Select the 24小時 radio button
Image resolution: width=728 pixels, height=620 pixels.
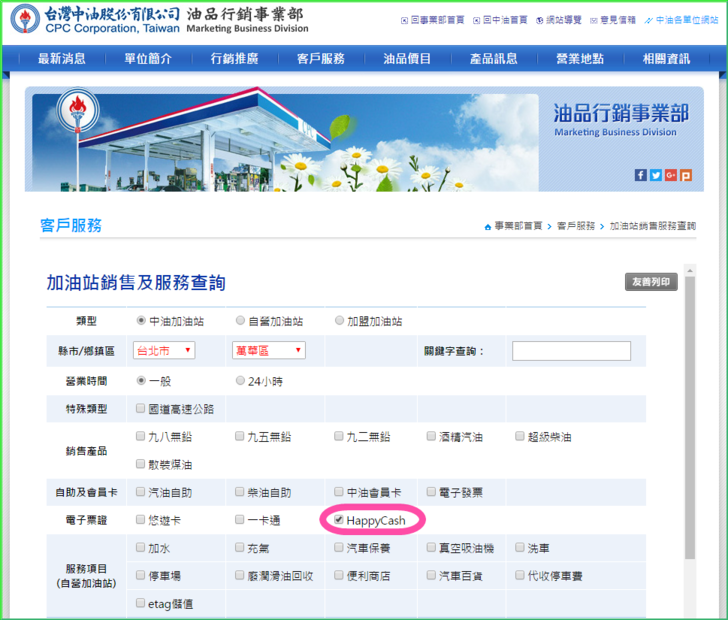240,381
